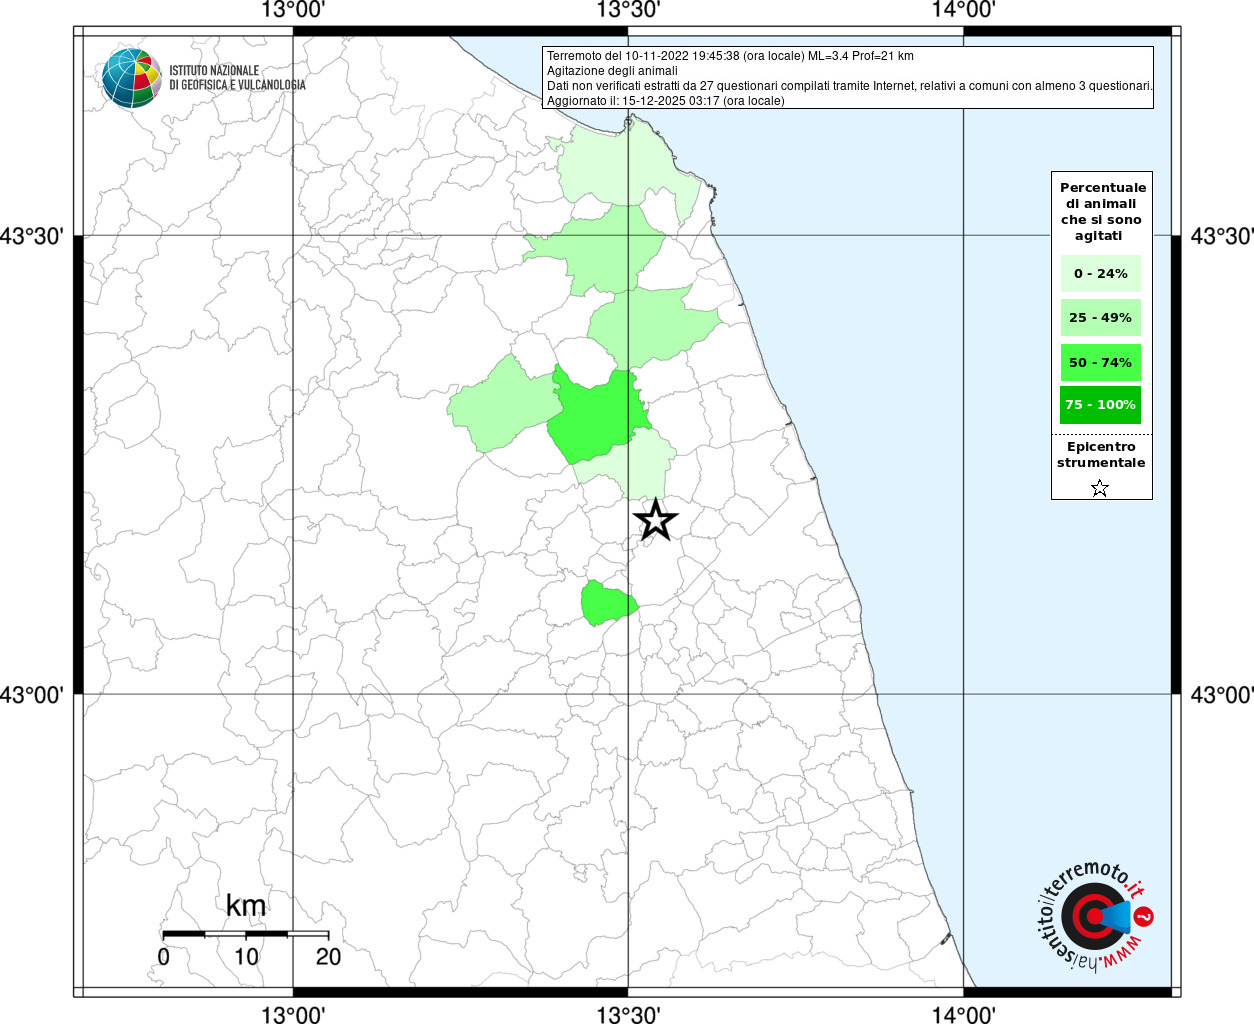Select the 0 - 24% legend swatch
The height and width of the screenshot is (1024, 1254).
pyautogui.click(x=1100, y=273)
